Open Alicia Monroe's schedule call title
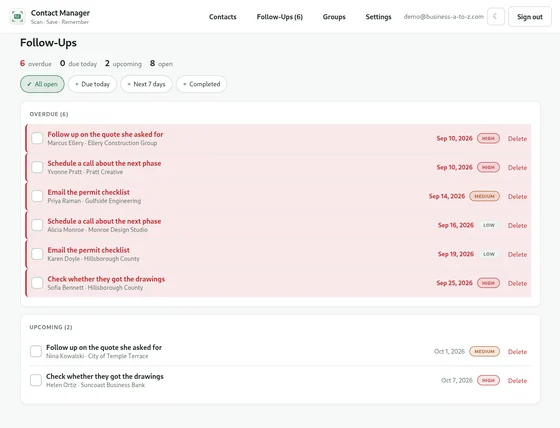The height and width of the screenshot is (428, 560). pyautogui.click(x=104, y=221)
